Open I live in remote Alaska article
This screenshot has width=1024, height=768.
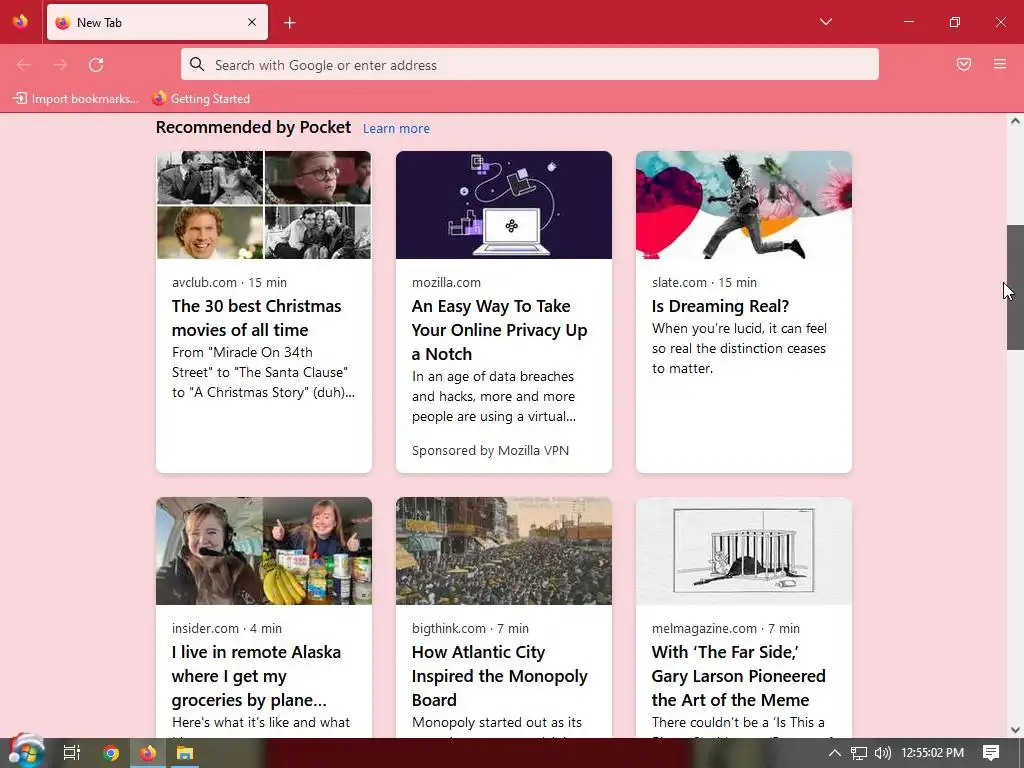[256, 676]
